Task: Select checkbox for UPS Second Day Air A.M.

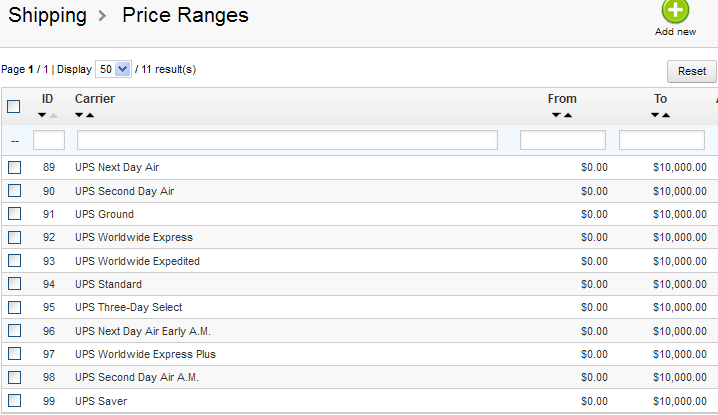Action: pos(15,377)
